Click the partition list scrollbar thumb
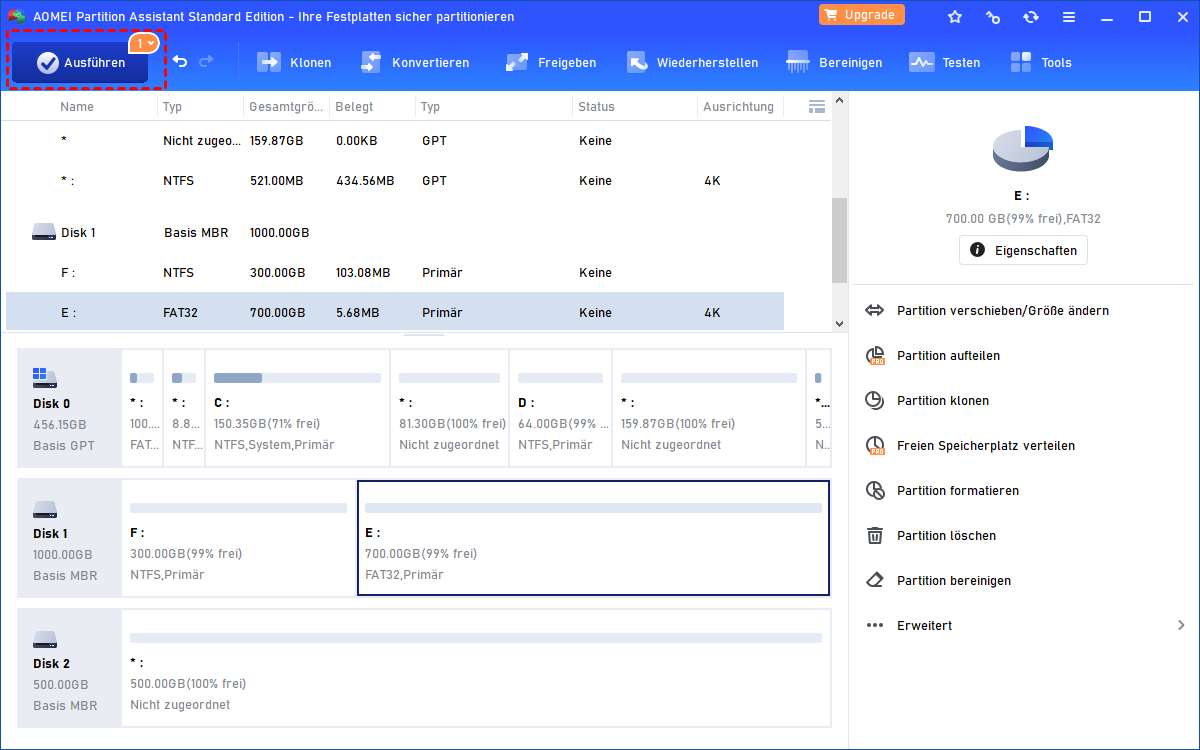 coord(839,240)
